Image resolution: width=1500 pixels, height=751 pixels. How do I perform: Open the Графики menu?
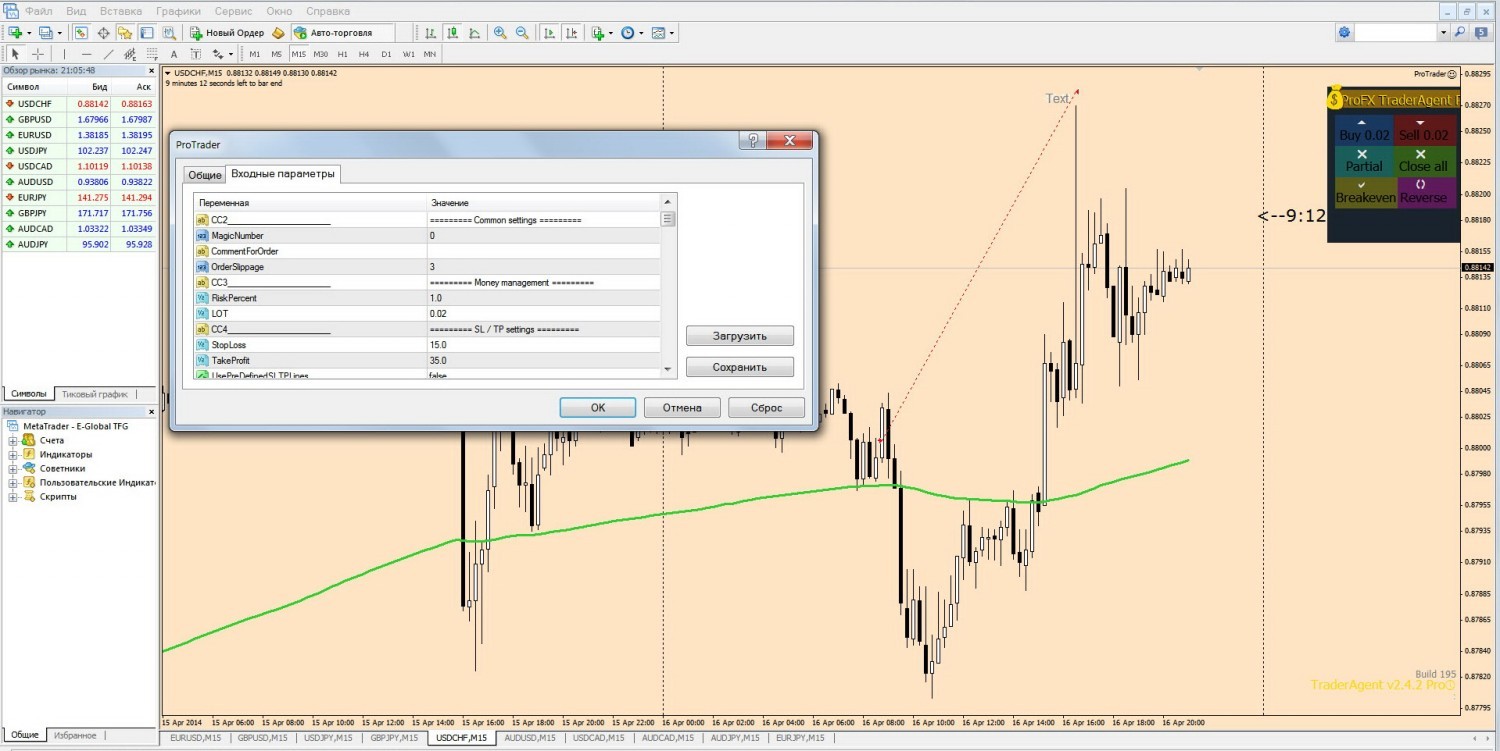point(178,11)
